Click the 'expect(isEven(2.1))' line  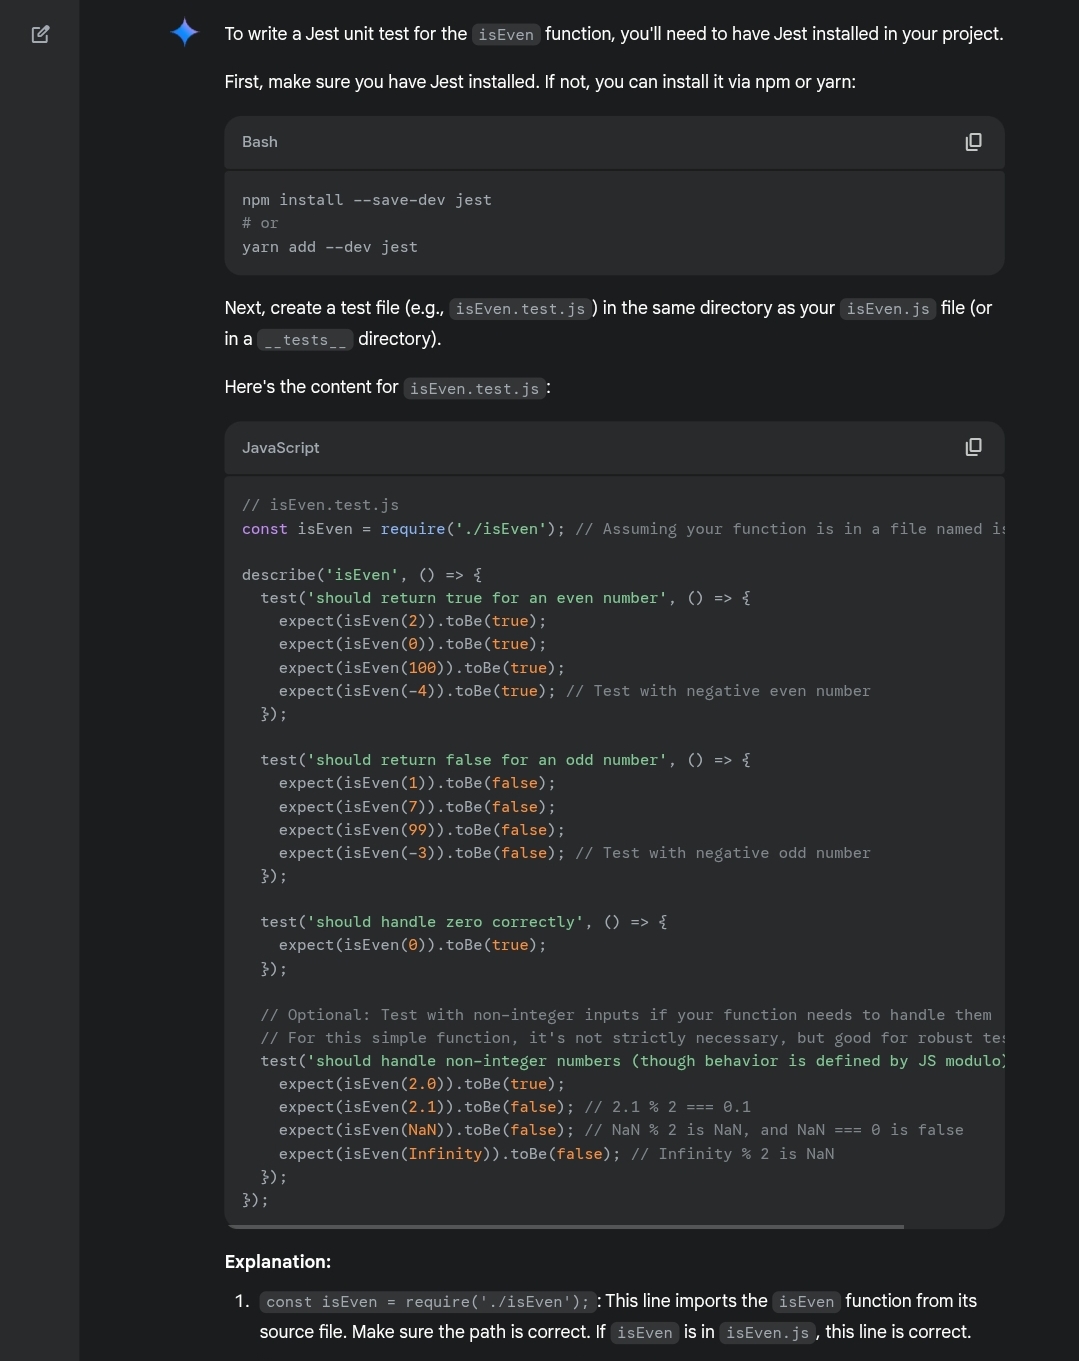tap(515, 1107)
